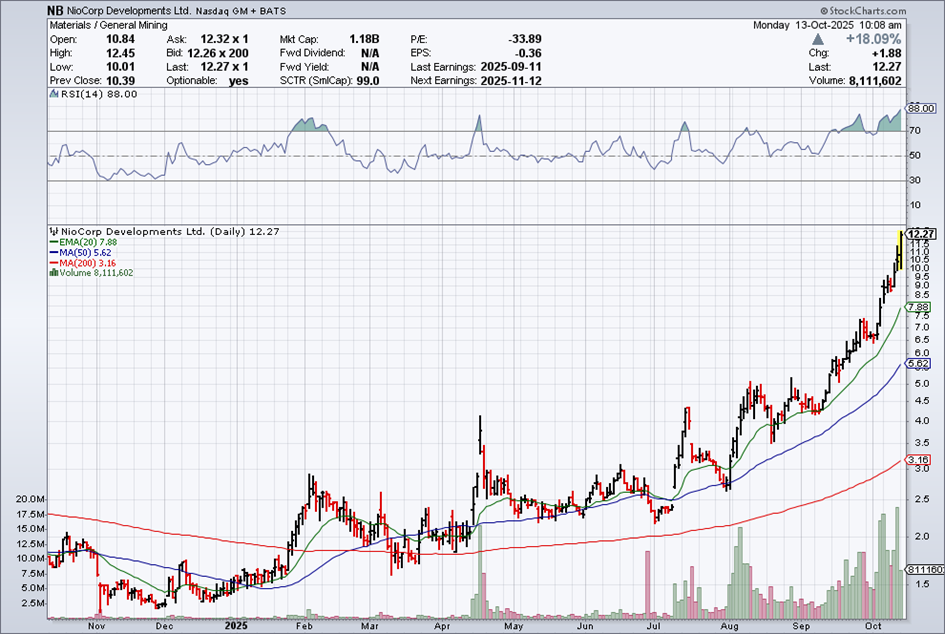This screenshot has height=634, width=945.
Task: Click the Open value 10.84
Action: point(120,39)
